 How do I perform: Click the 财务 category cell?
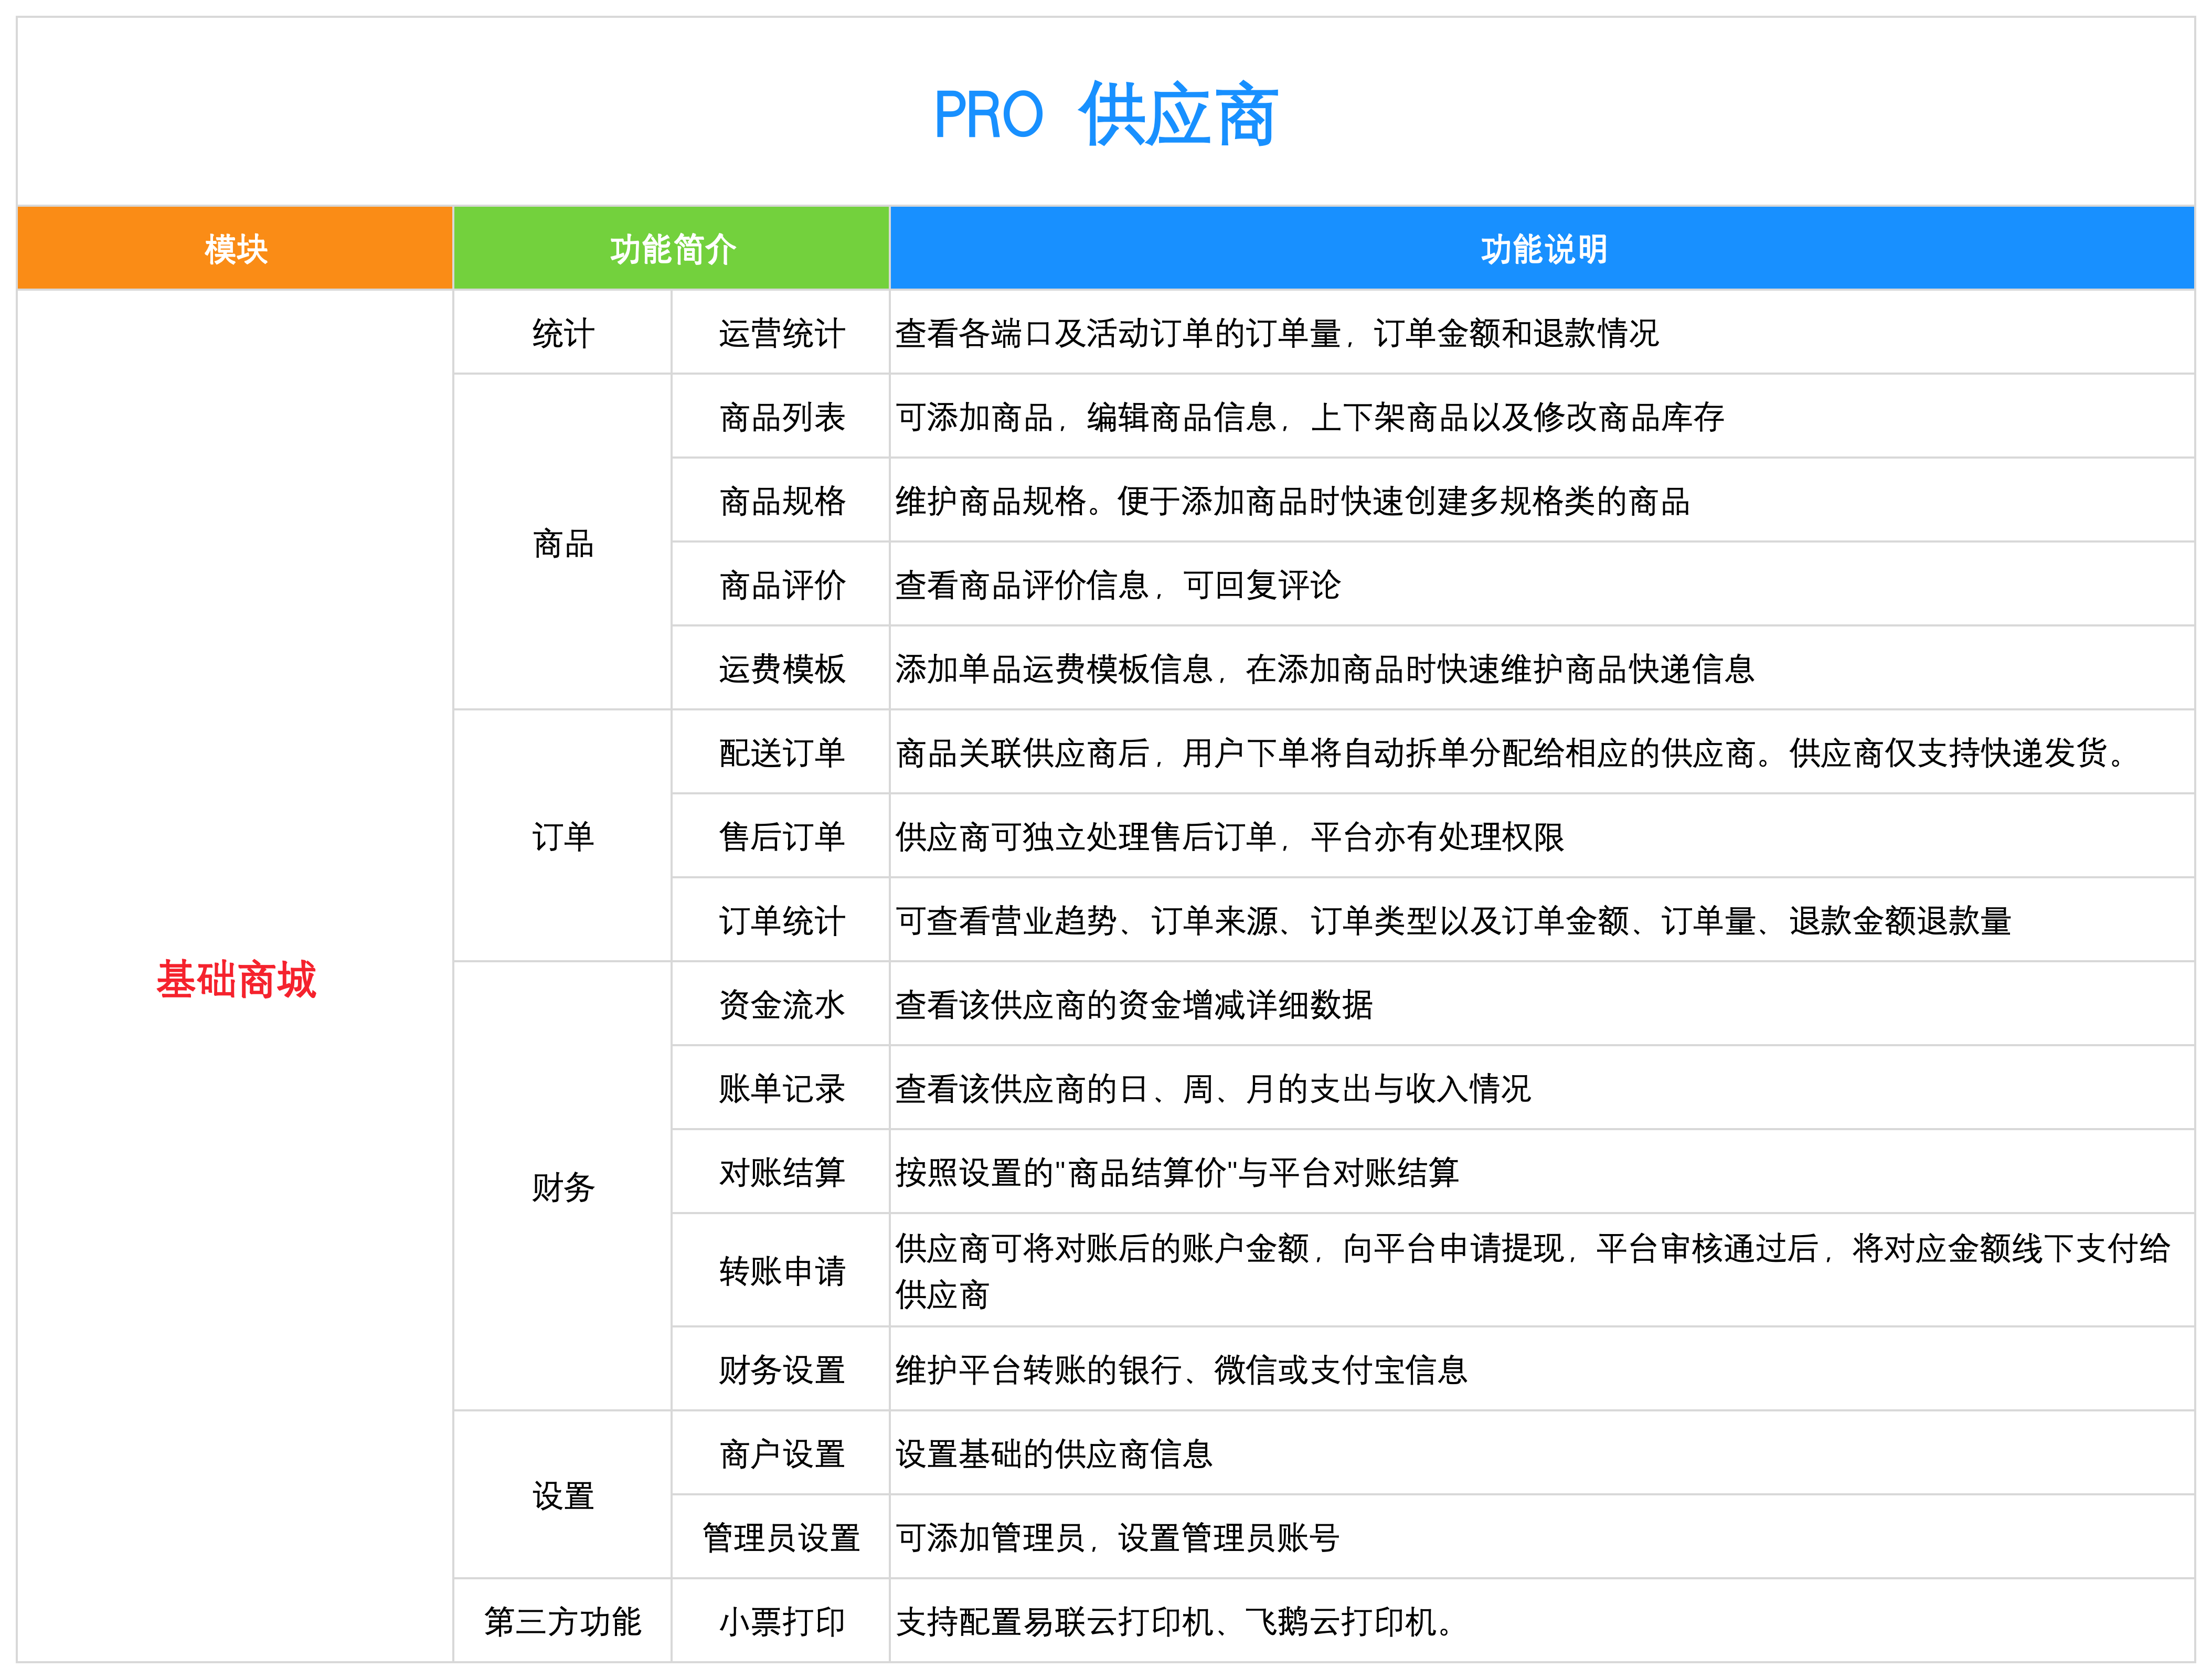563,1187
